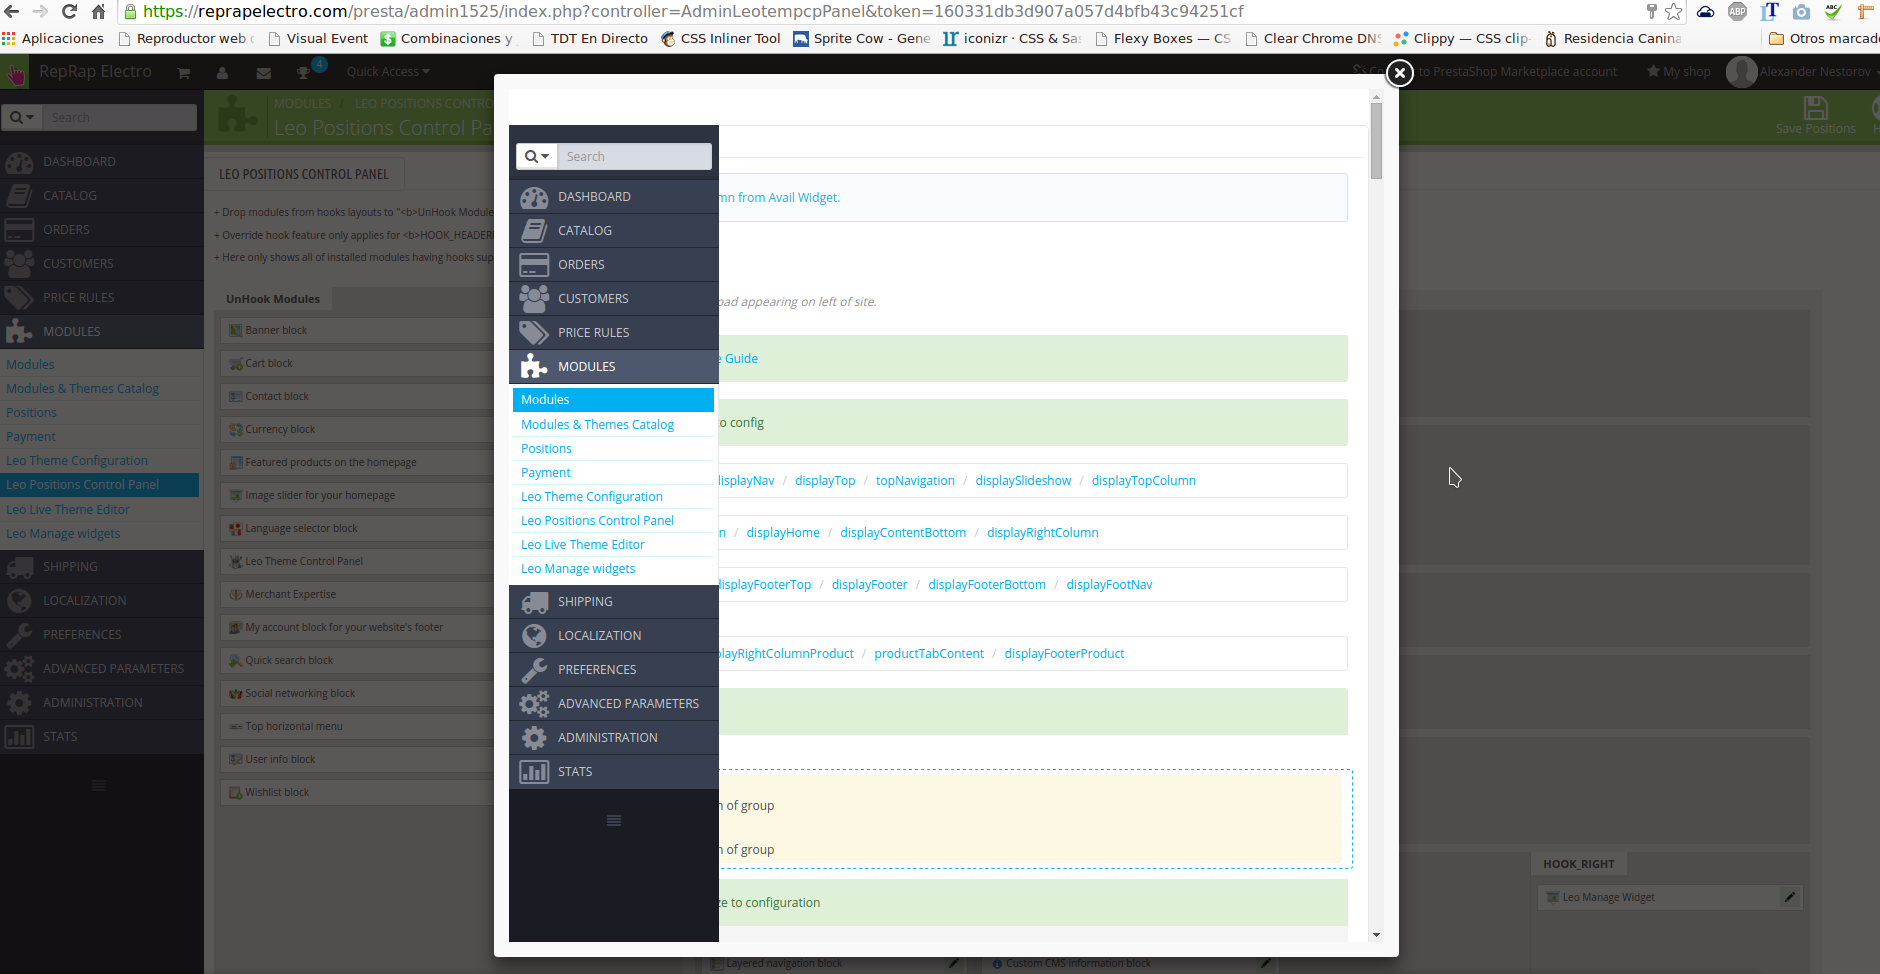1880x974 pixels.
Task: Click Save Positions button in background page
Action: tap(1815, 116)
